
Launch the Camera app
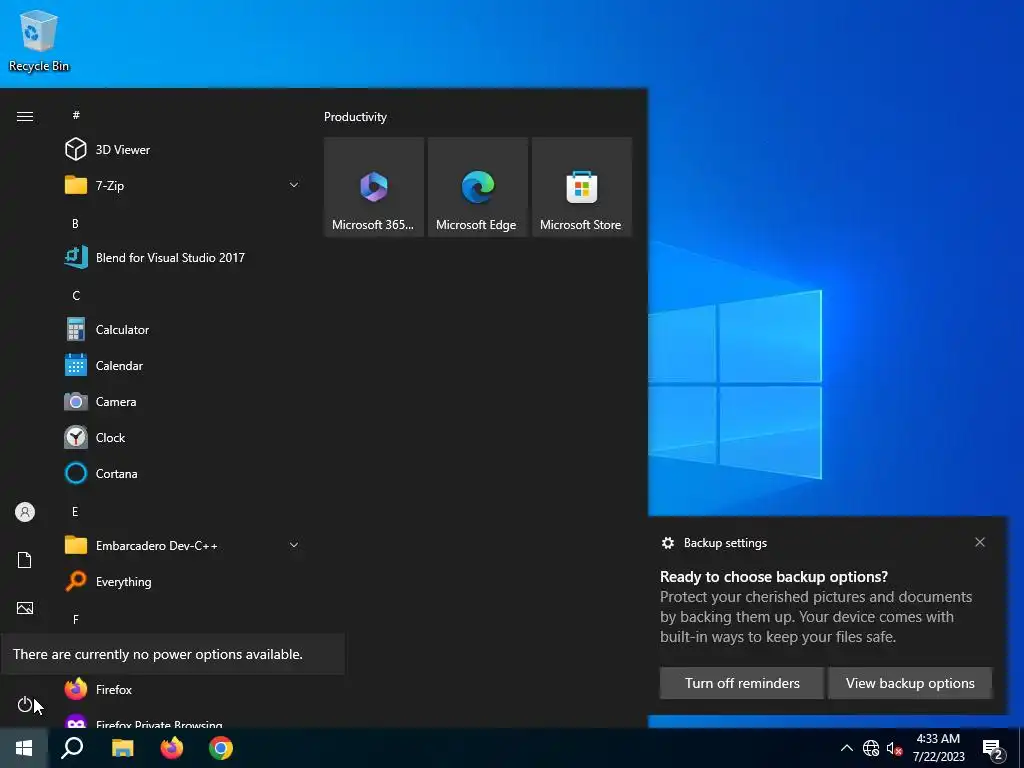pos(183,402)
